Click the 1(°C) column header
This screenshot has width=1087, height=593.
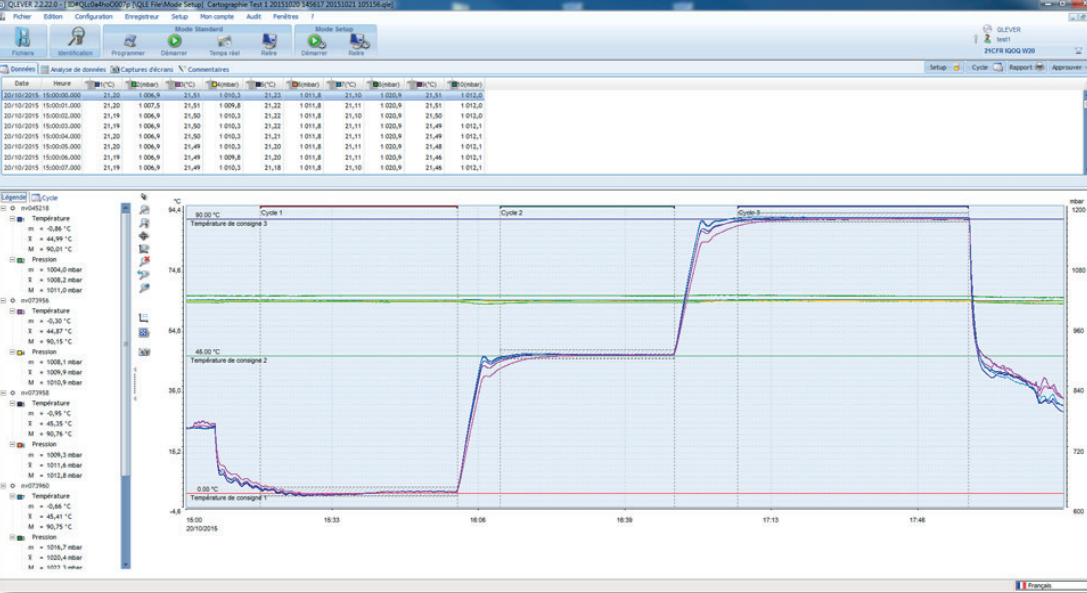[103, 84]
